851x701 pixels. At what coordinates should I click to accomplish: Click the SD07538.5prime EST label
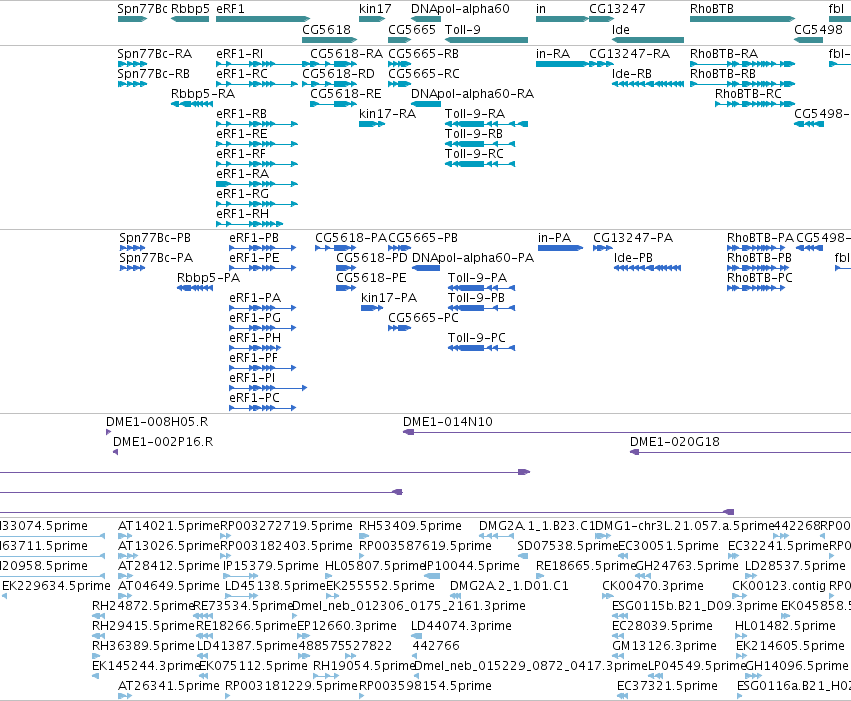(568, 546)
